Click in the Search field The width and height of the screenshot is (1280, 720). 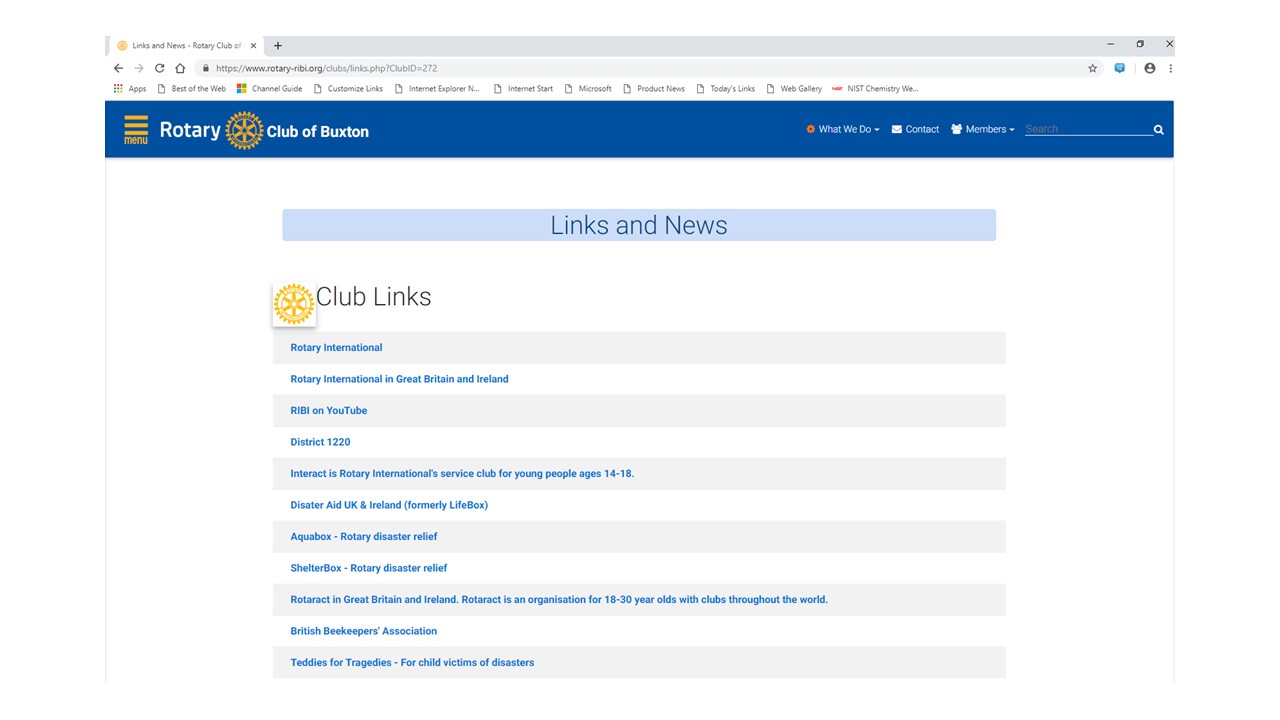click(x=1088, y=129)
